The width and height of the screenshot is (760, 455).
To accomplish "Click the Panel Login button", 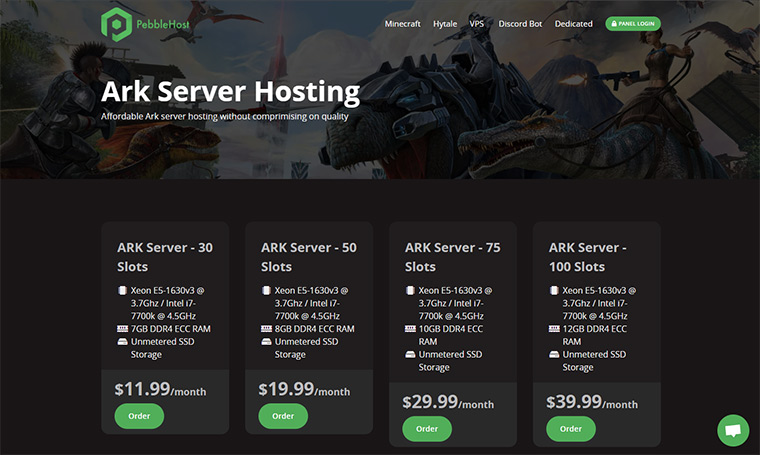I will click(633, 23).
